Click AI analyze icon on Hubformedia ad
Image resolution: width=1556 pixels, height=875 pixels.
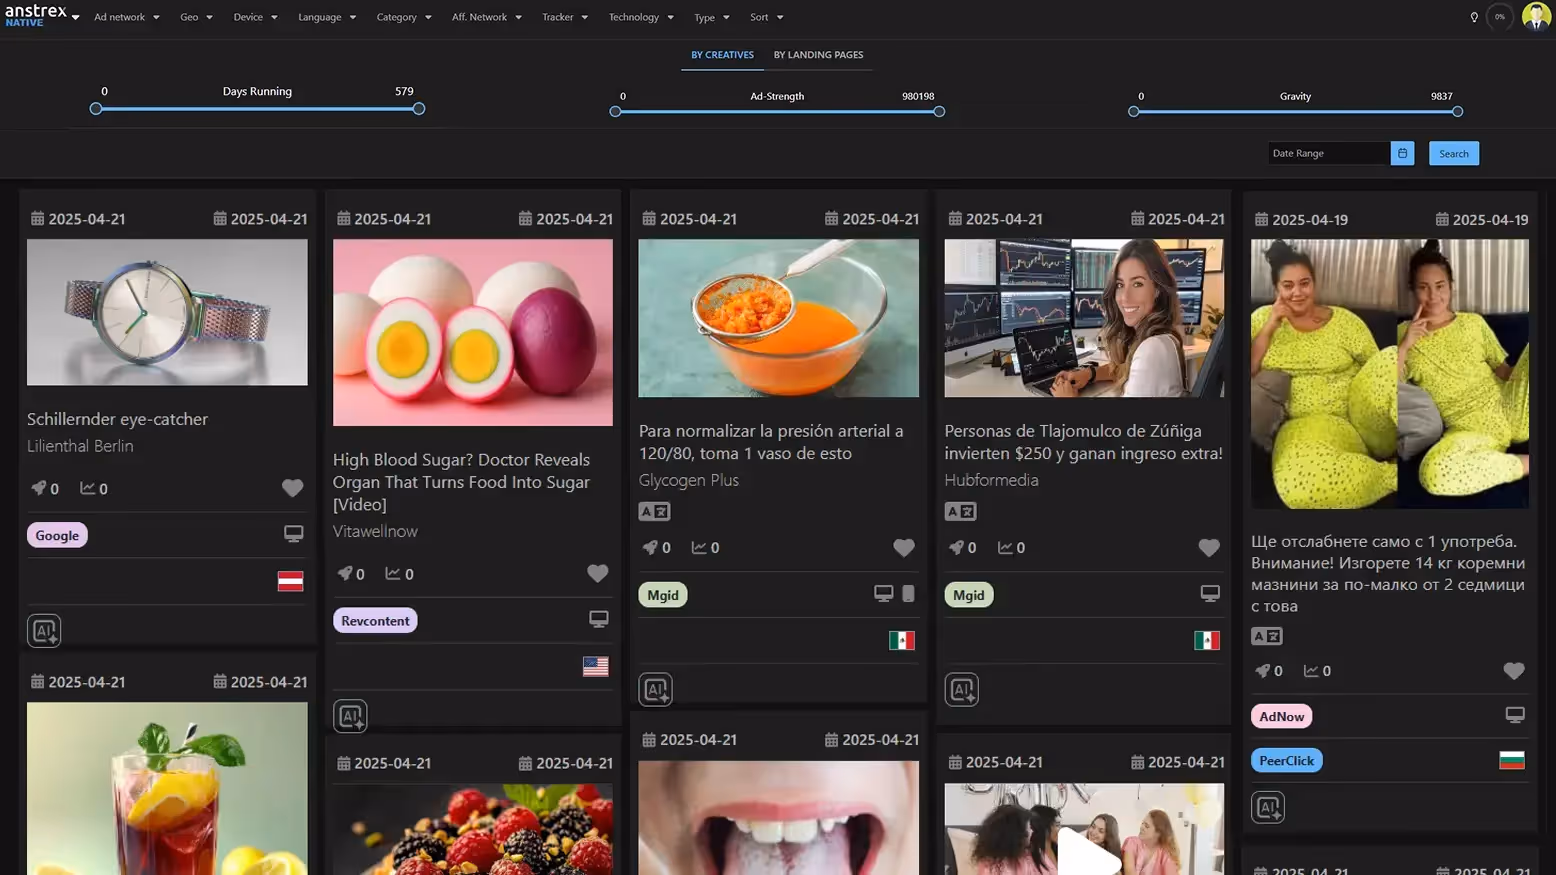coord(962,689)
